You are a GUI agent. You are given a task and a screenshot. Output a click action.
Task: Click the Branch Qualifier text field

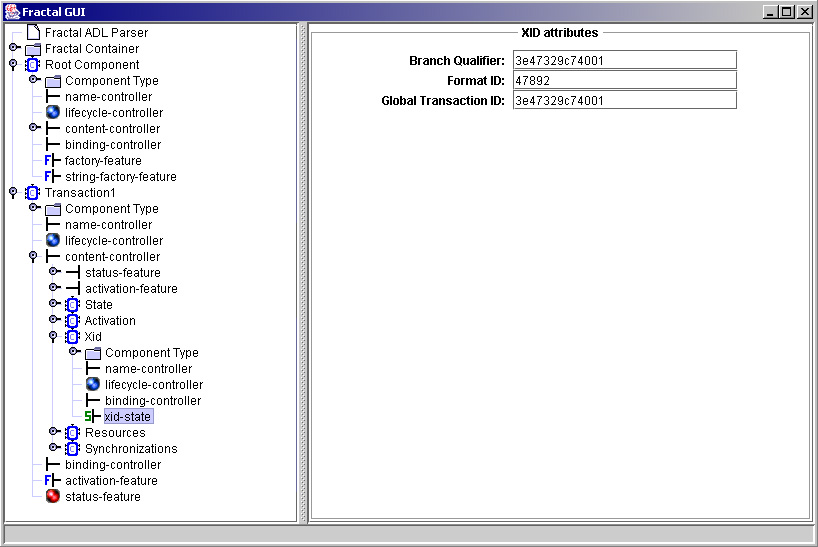[624, 61]
